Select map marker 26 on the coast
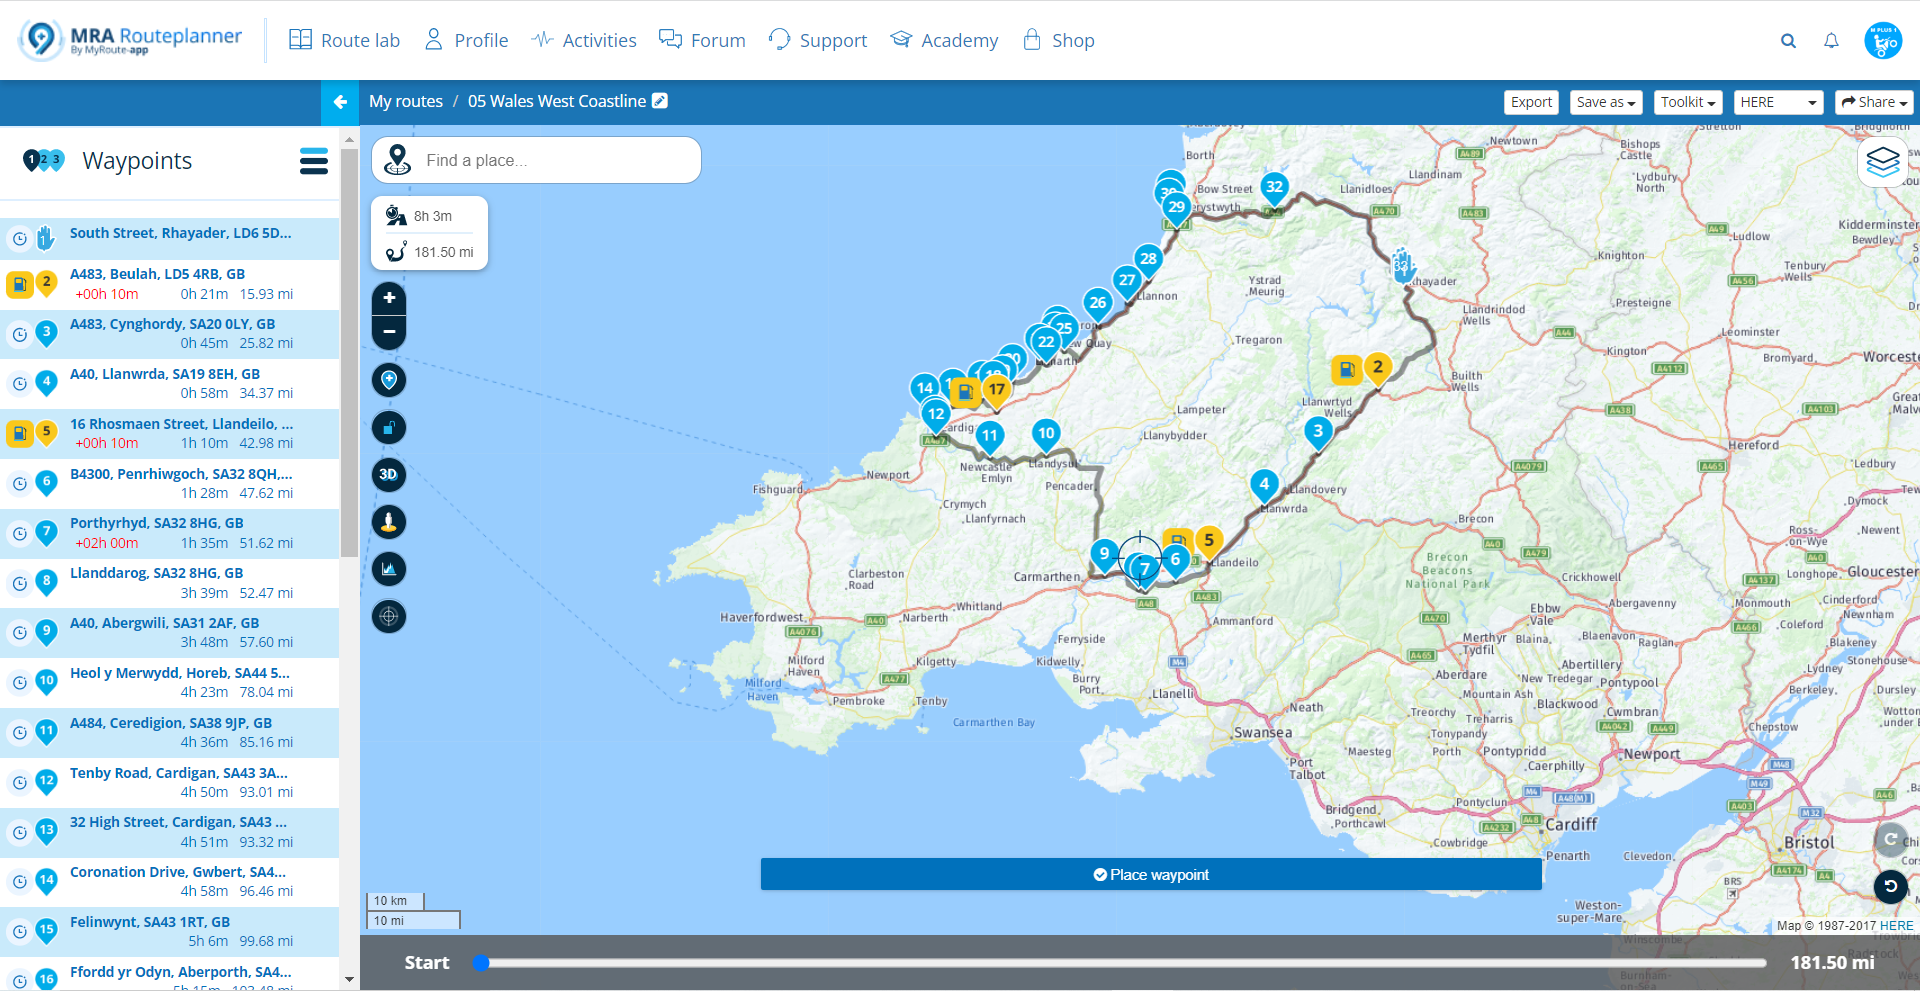The width and height of the screenshot is (1920, 991). tap(1098, 304)
